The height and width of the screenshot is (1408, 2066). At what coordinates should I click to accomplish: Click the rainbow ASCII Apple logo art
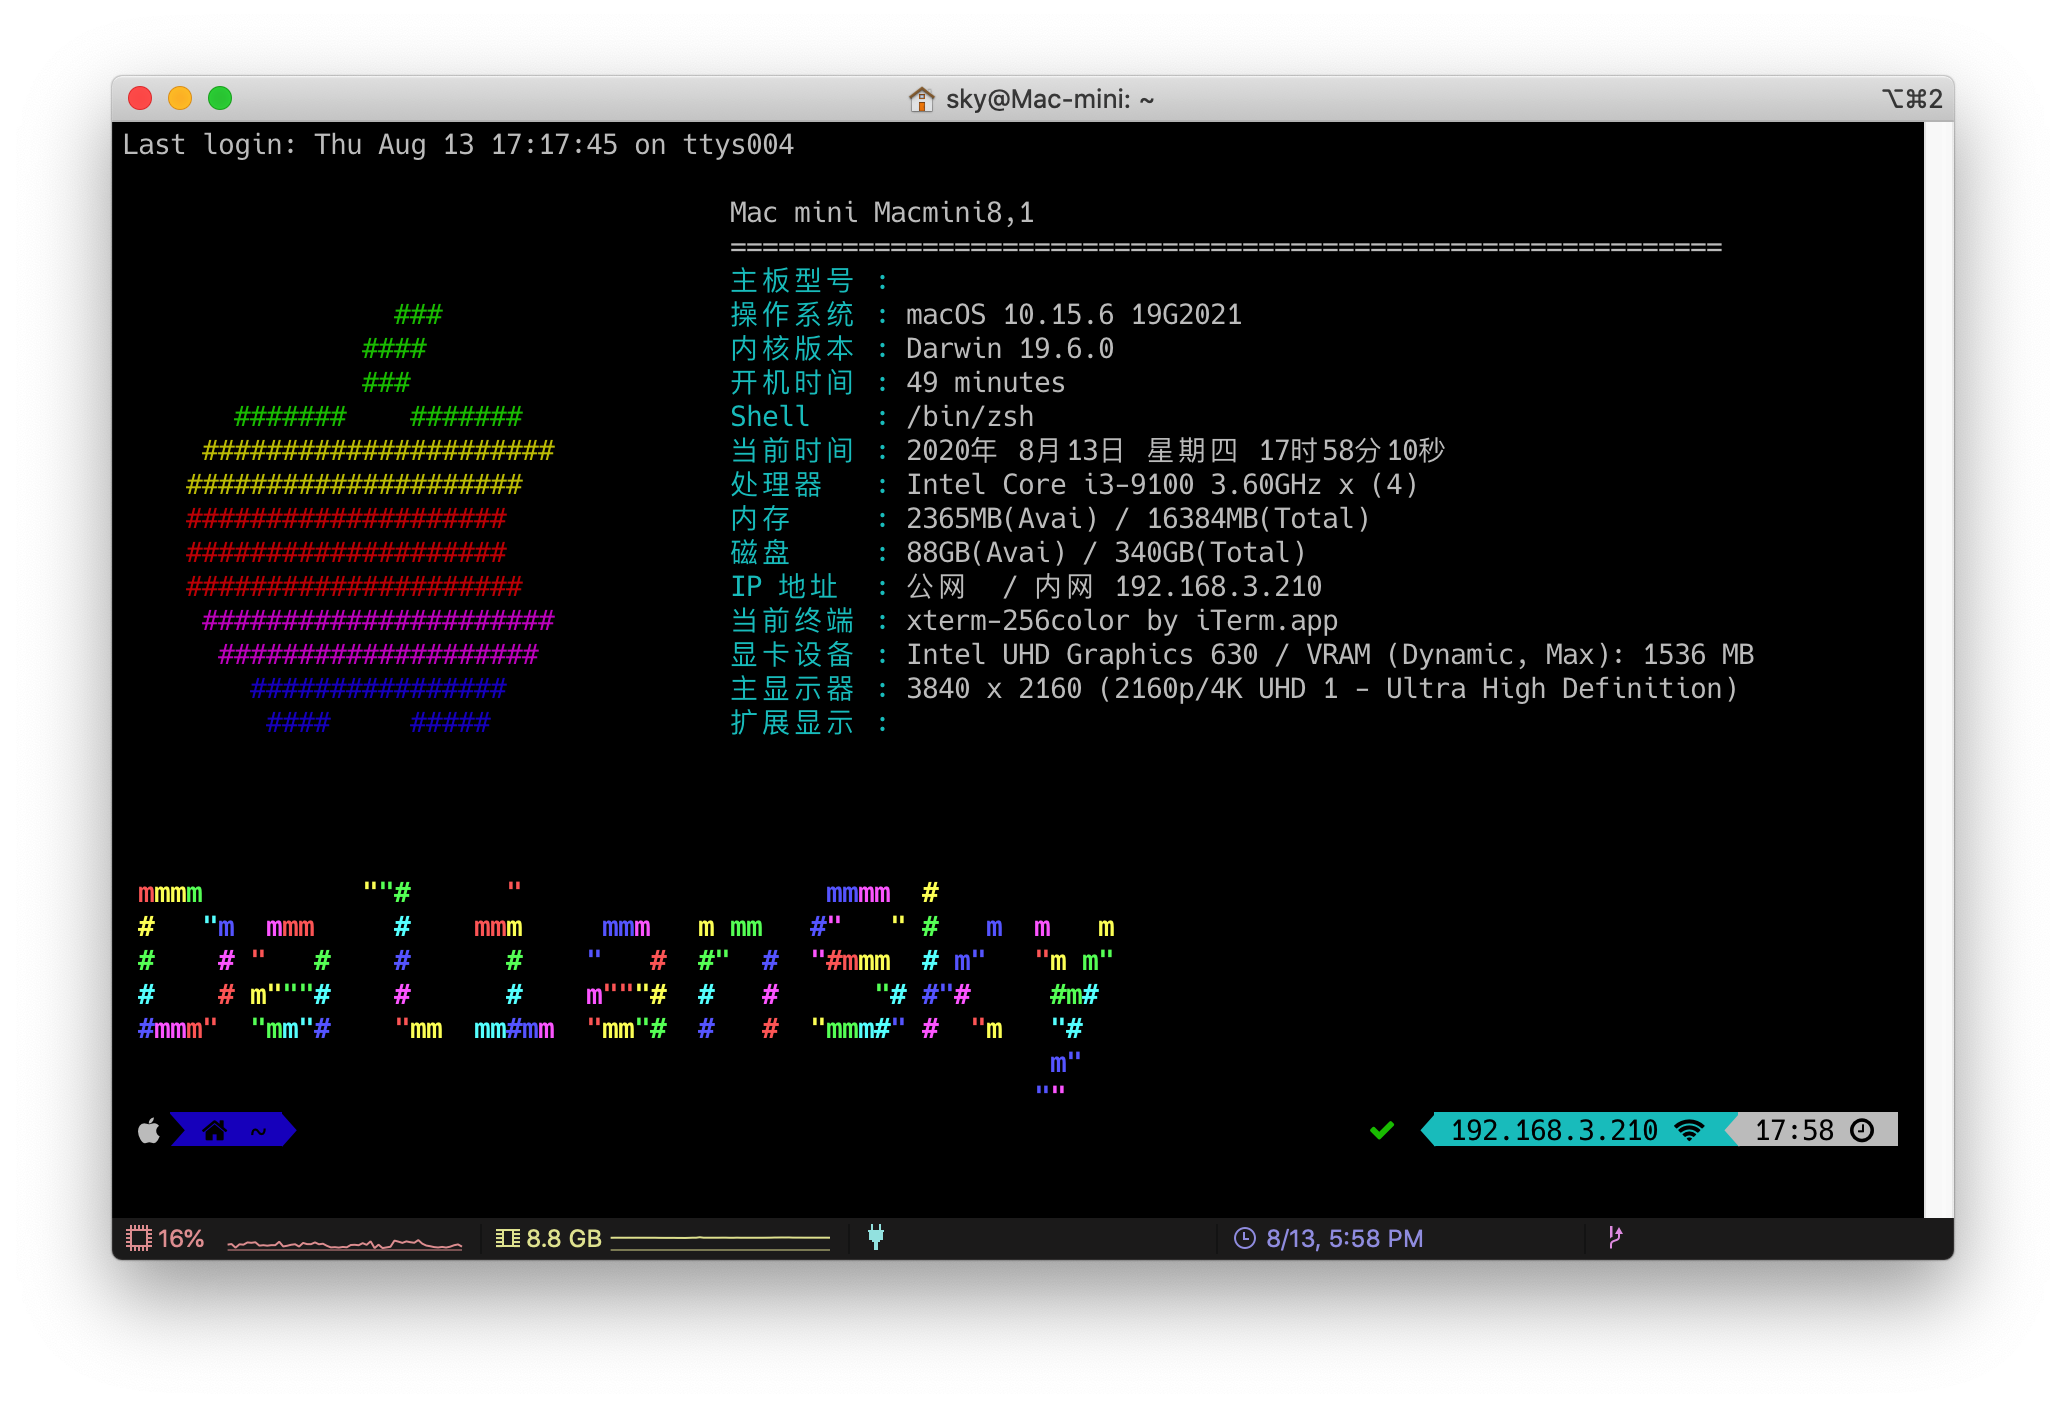coord(370,519)
